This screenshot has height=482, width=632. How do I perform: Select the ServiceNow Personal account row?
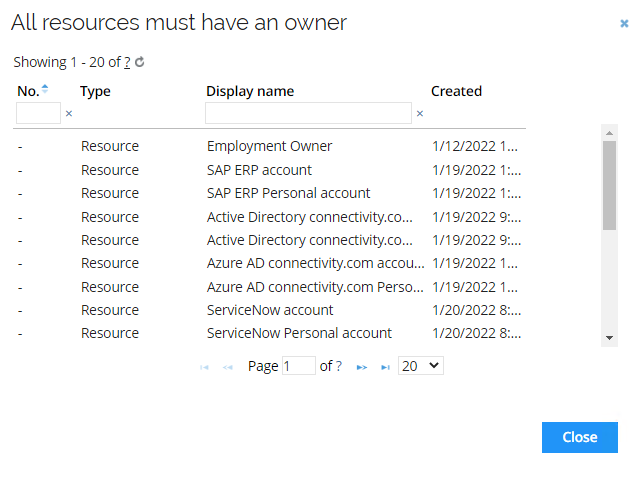pos(269,333)
